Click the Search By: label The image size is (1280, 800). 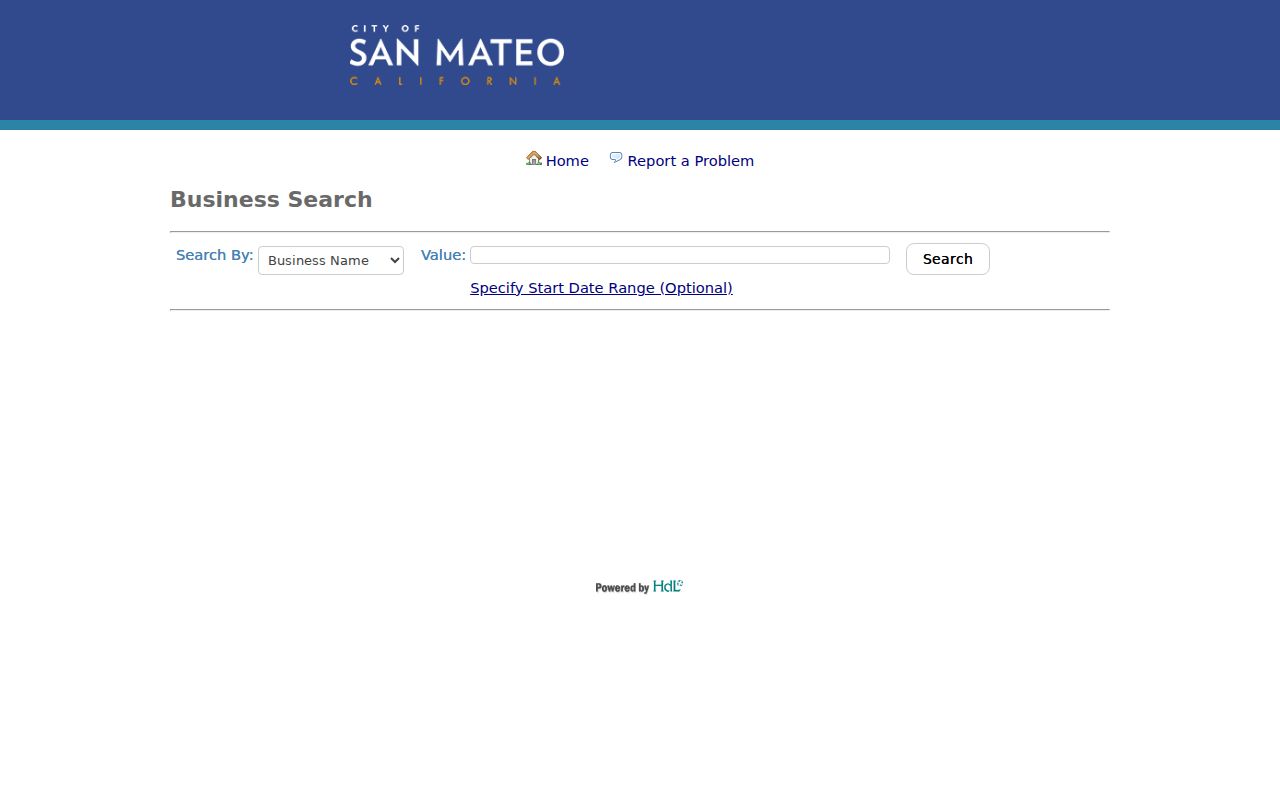click(x=215, y=255)
